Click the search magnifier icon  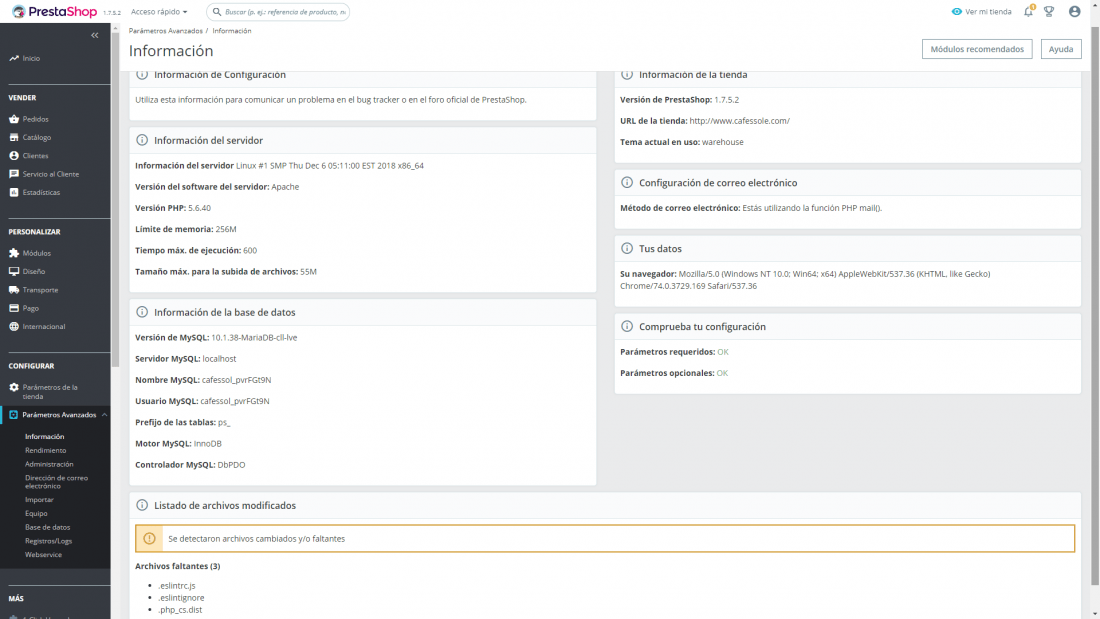(217, 12)
